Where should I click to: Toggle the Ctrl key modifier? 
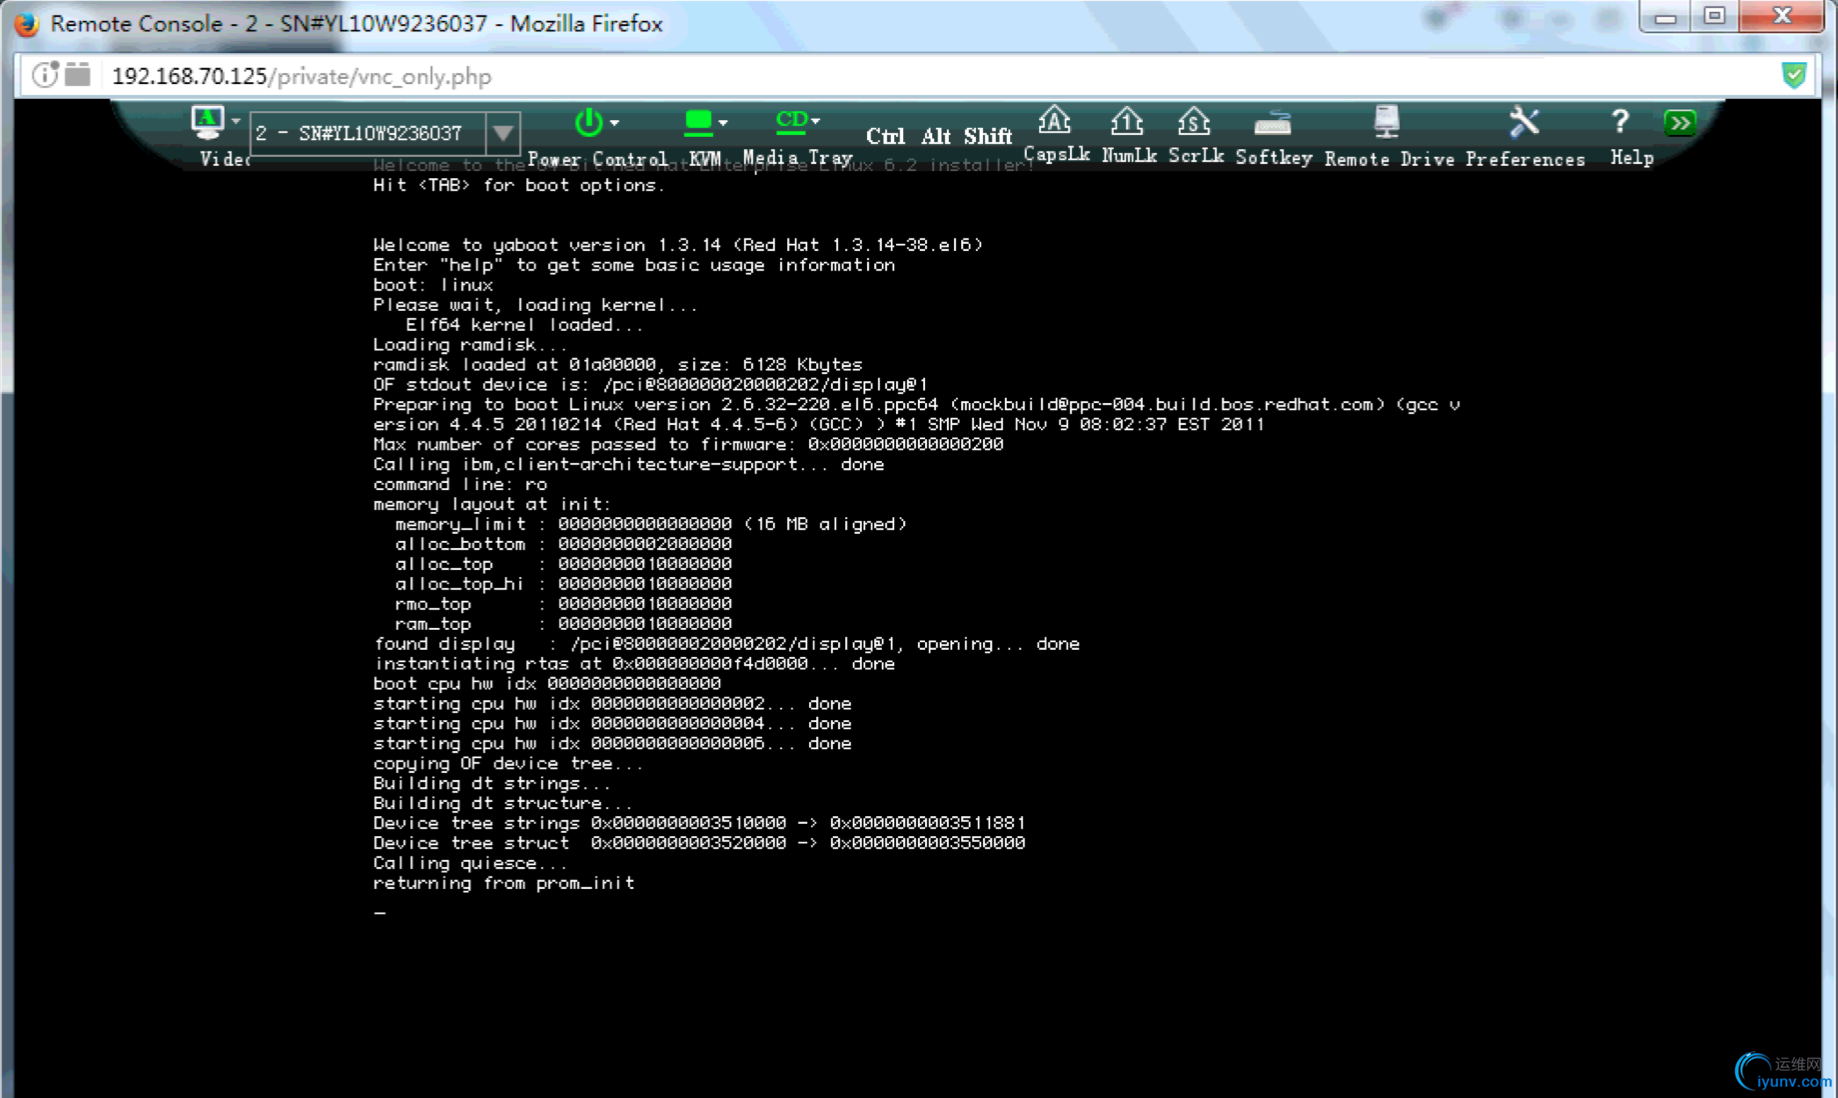[885, 136]
